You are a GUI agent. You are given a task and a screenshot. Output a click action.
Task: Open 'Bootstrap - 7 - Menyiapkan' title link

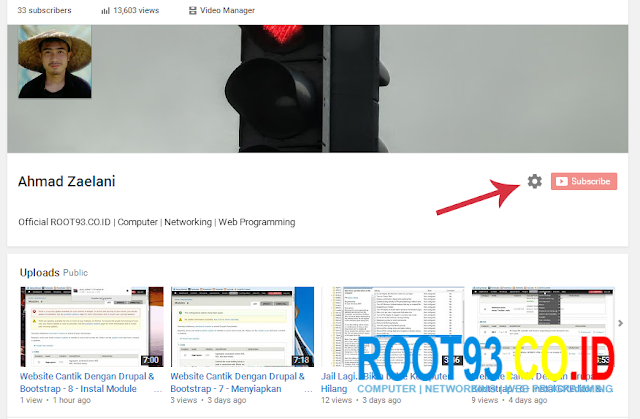tap(238, 382)
